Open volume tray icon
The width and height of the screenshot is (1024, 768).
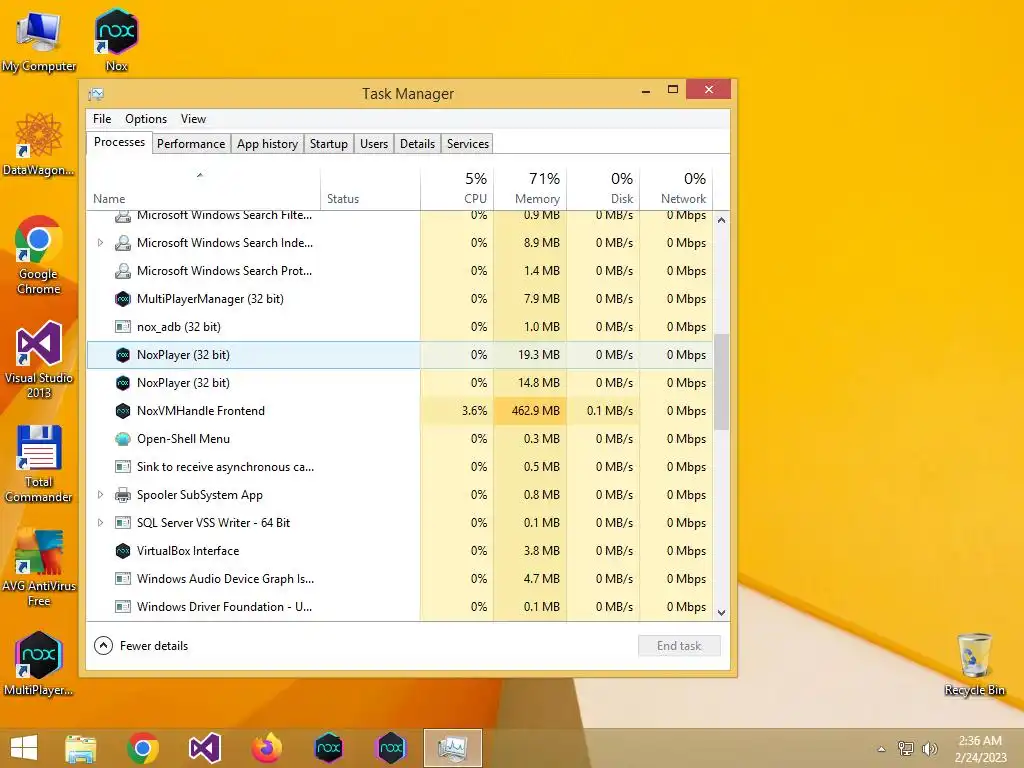pyautogui.click(x=929, y=748)
